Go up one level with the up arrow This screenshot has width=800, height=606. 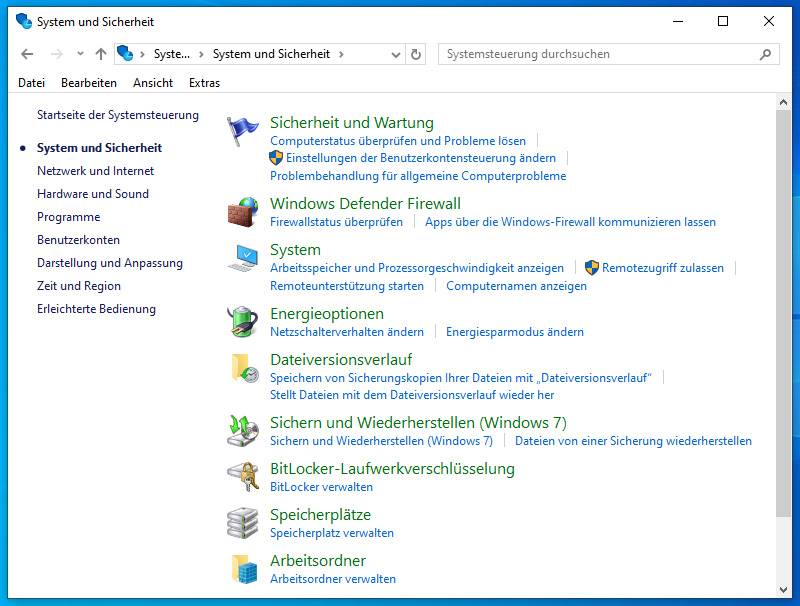(x=100, y=54)
